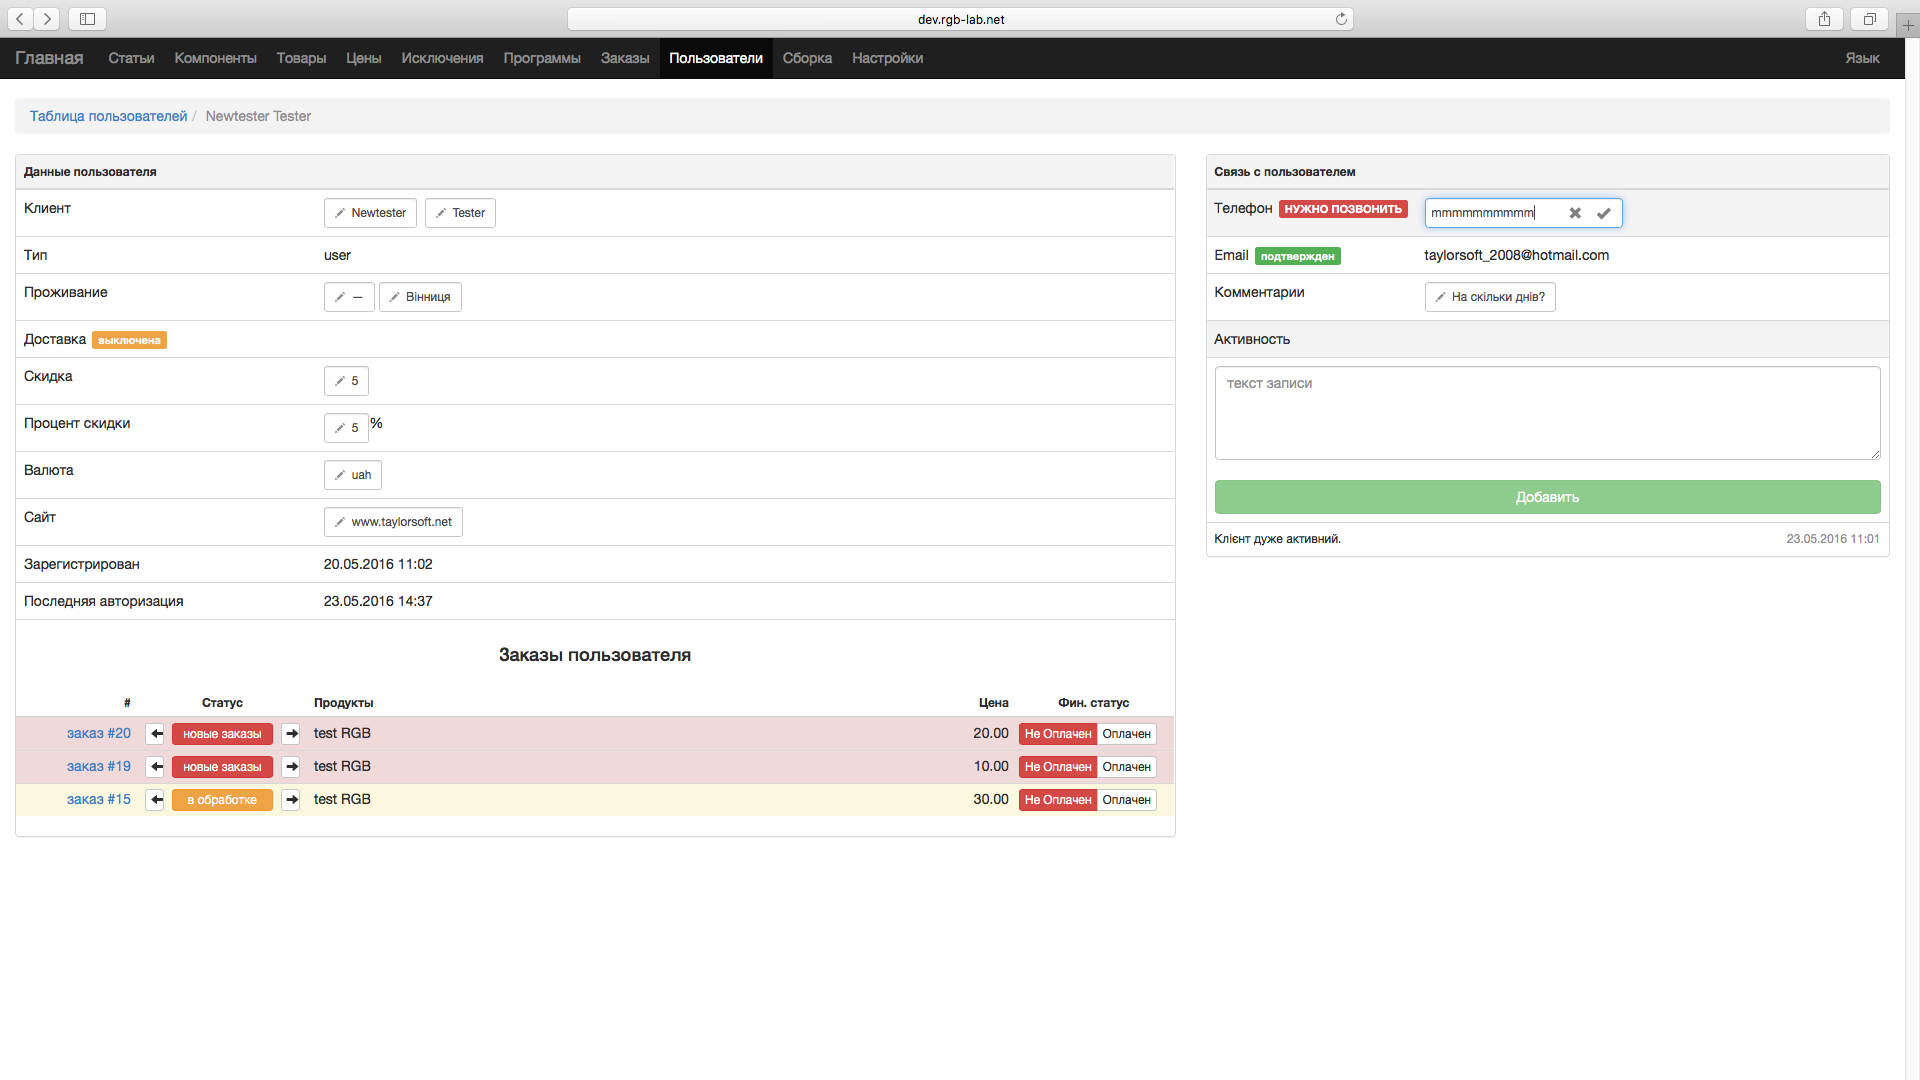Advance order #20 status with right arrow
This screenshot has width=1920, height=1080.
click(291, 734)
